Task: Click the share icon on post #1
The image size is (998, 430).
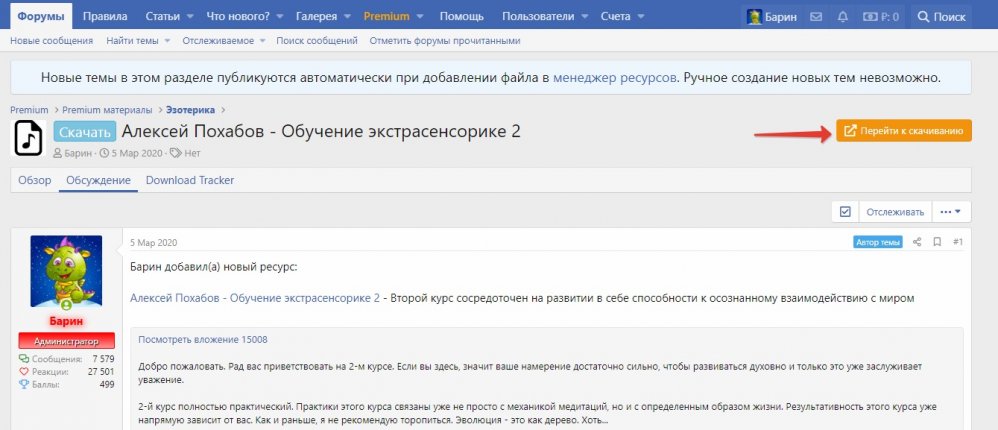Action: coord(917,242)
